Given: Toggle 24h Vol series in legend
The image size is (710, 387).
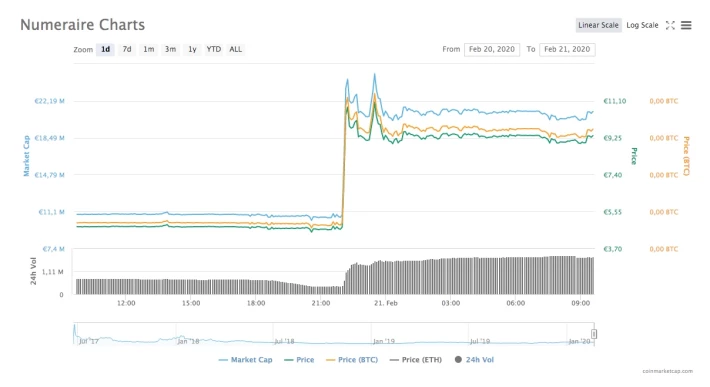Looking at the screenshot, I should (x=474, y=360).
